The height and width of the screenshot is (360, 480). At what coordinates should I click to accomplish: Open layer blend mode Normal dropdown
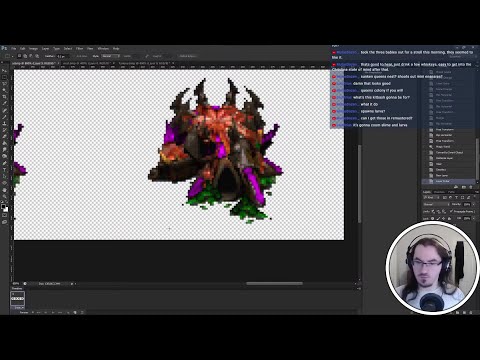[x=436, y=204]
